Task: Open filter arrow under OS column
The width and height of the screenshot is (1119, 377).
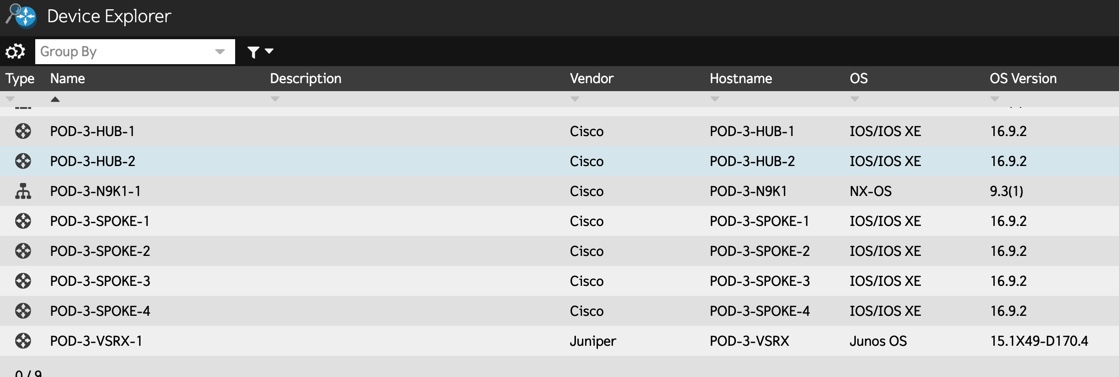Action: [x=854, y=99]
